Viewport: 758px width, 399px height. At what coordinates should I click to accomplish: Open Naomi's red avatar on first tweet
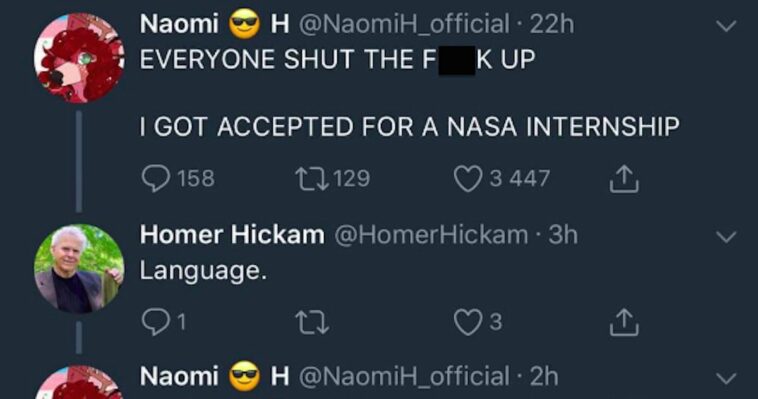(x=79, y=58)
